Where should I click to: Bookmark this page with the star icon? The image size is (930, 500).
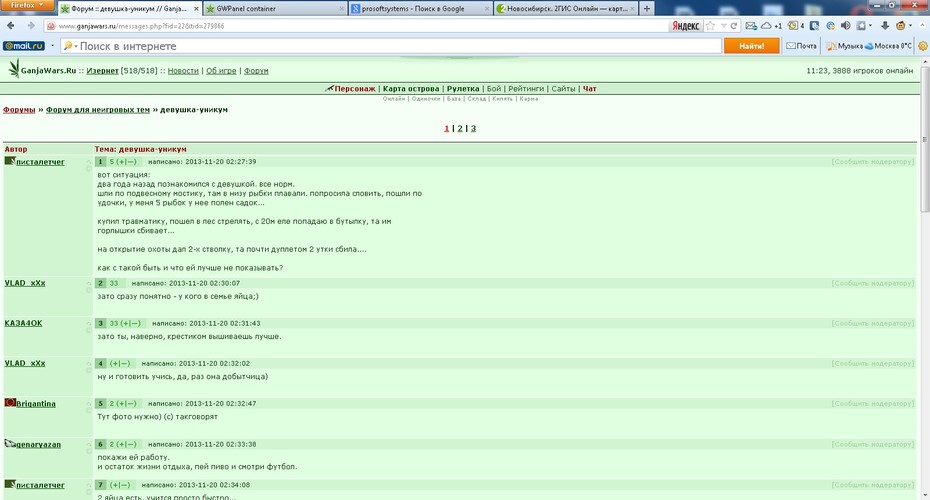pos(710,26)
